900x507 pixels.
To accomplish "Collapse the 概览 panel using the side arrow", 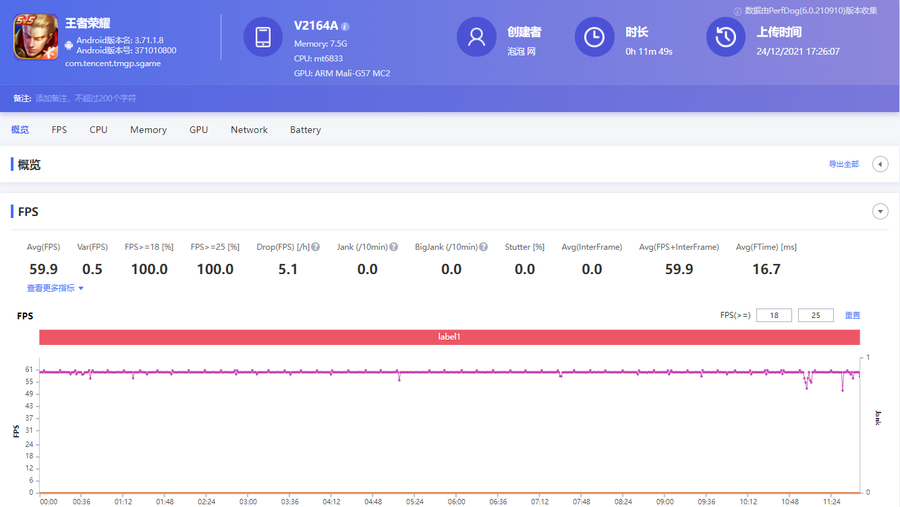I will pyautogui.click(x=880, y=164).
